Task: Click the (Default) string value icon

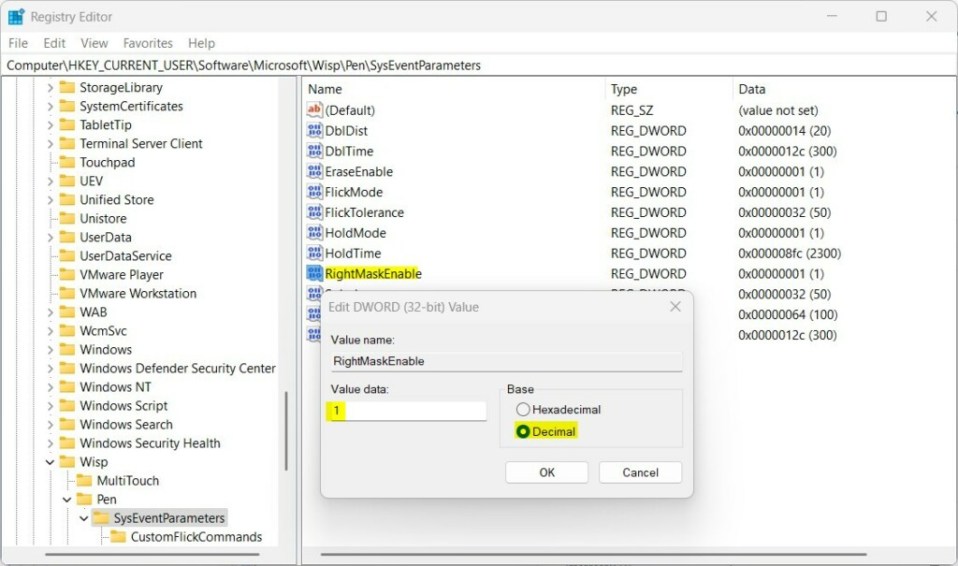Action: (x=314, y=109)
